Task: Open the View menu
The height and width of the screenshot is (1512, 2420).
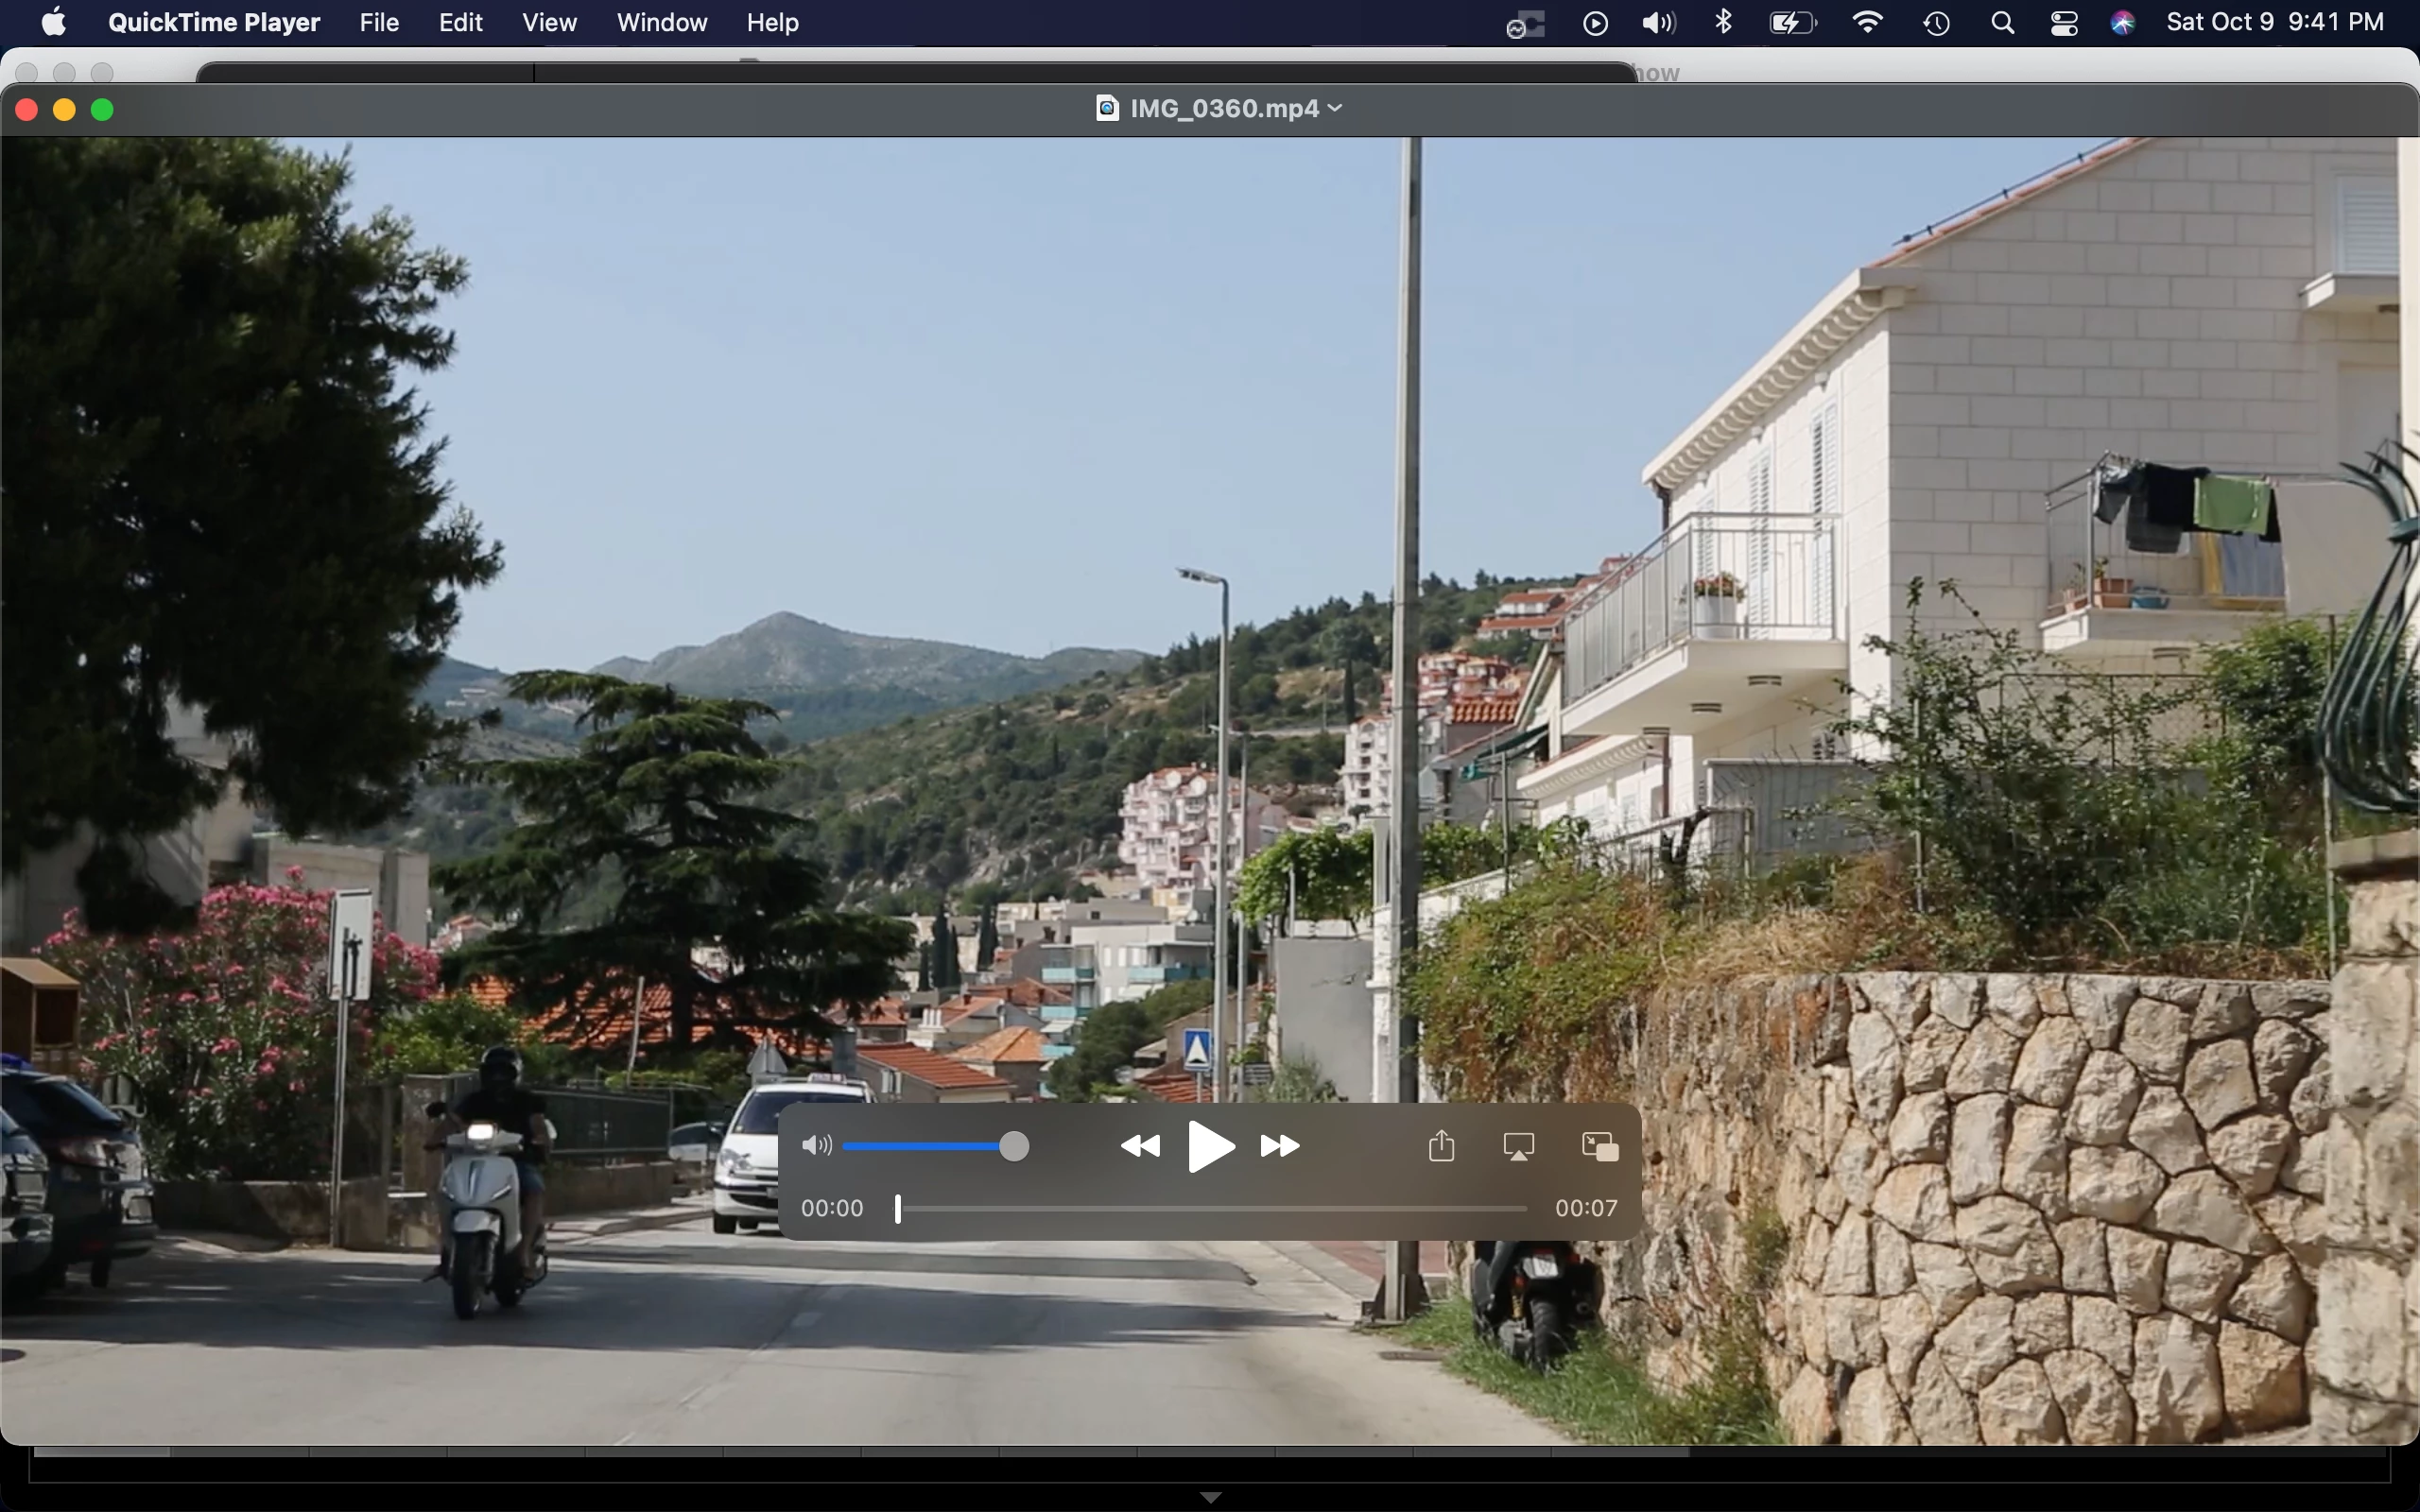Action: tap(549, 22)
